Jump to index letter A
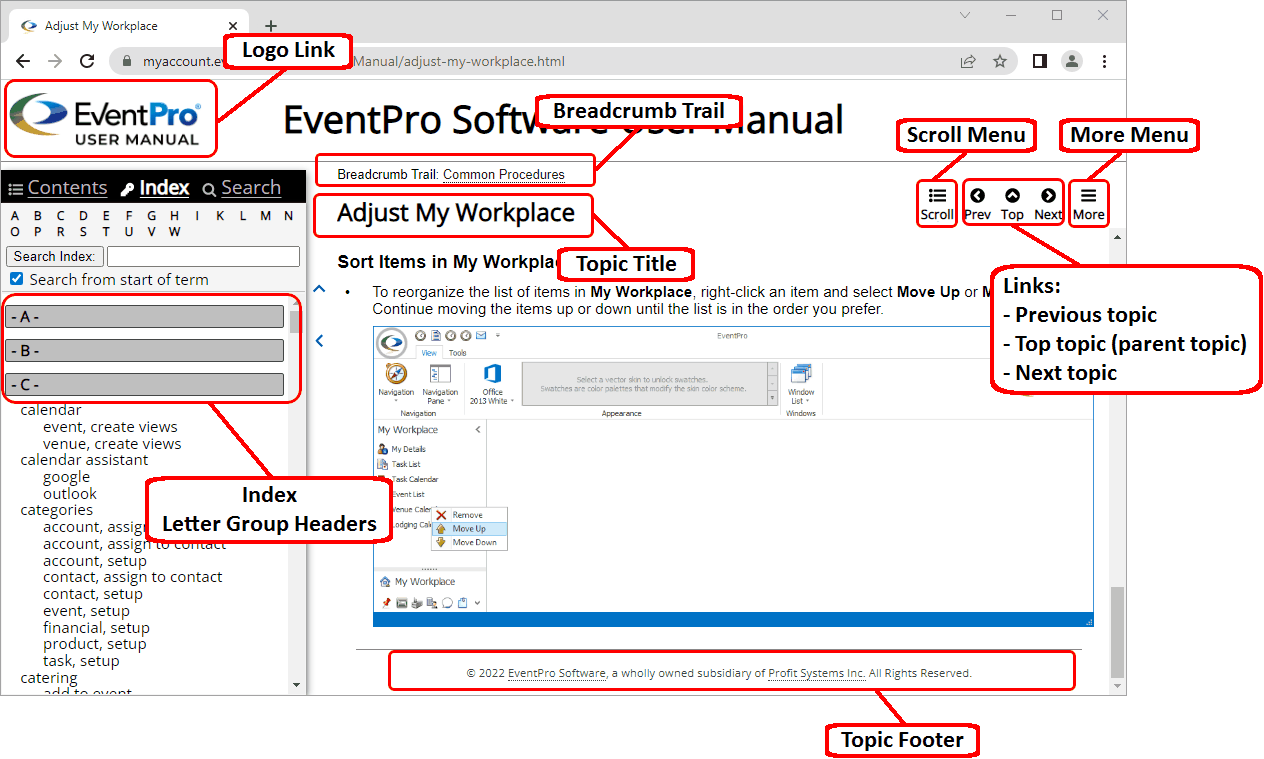The image size is (1264, 759). [14, 216]
